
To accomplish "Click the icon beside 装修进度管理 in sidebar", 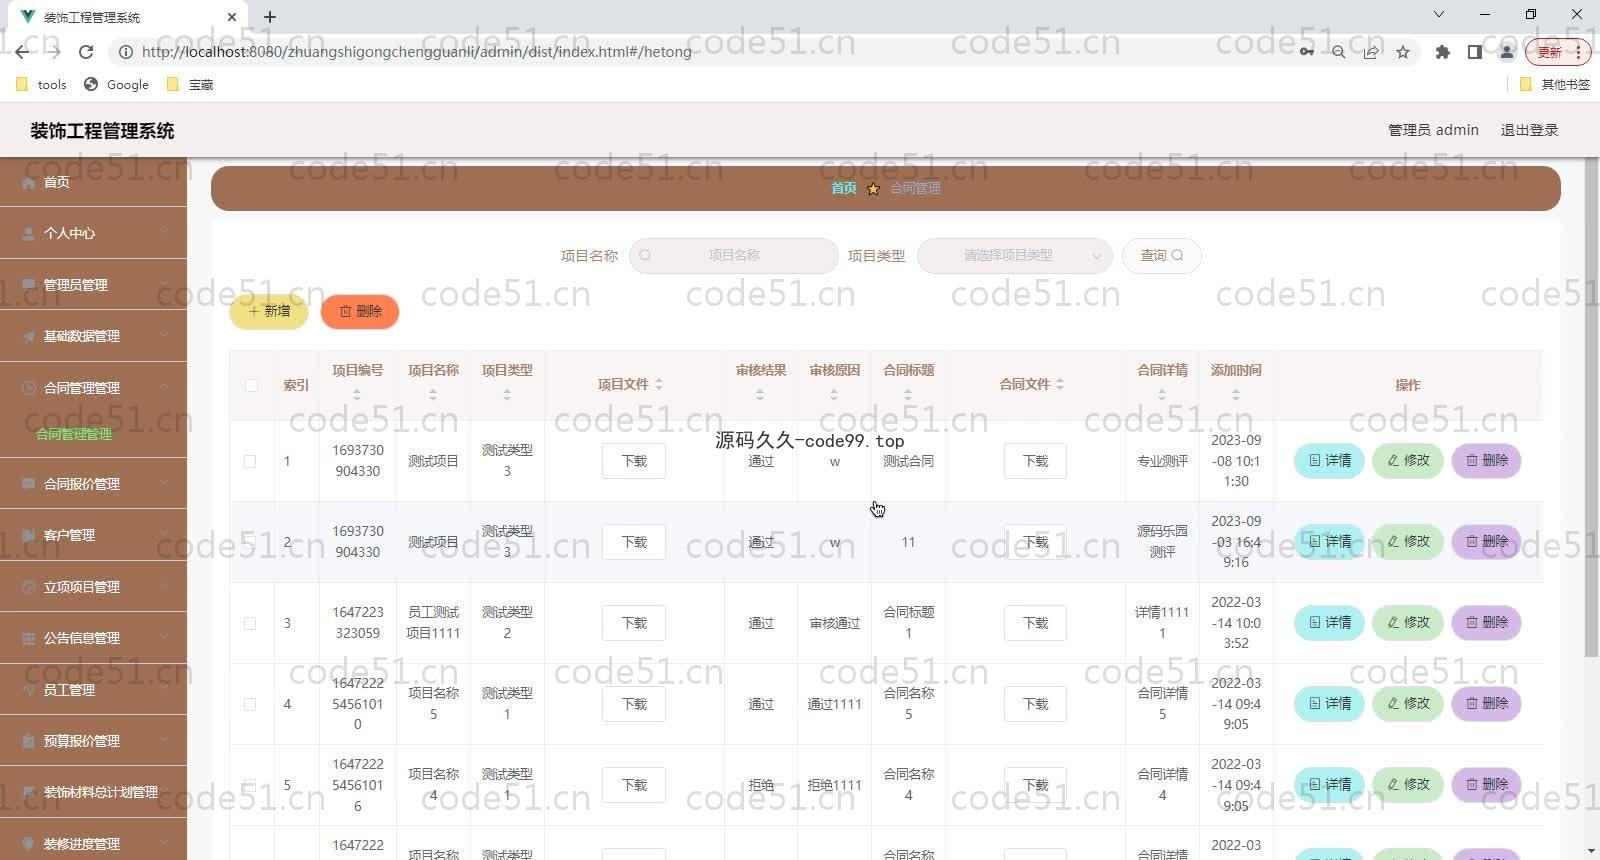I will (x=28, y=844).
